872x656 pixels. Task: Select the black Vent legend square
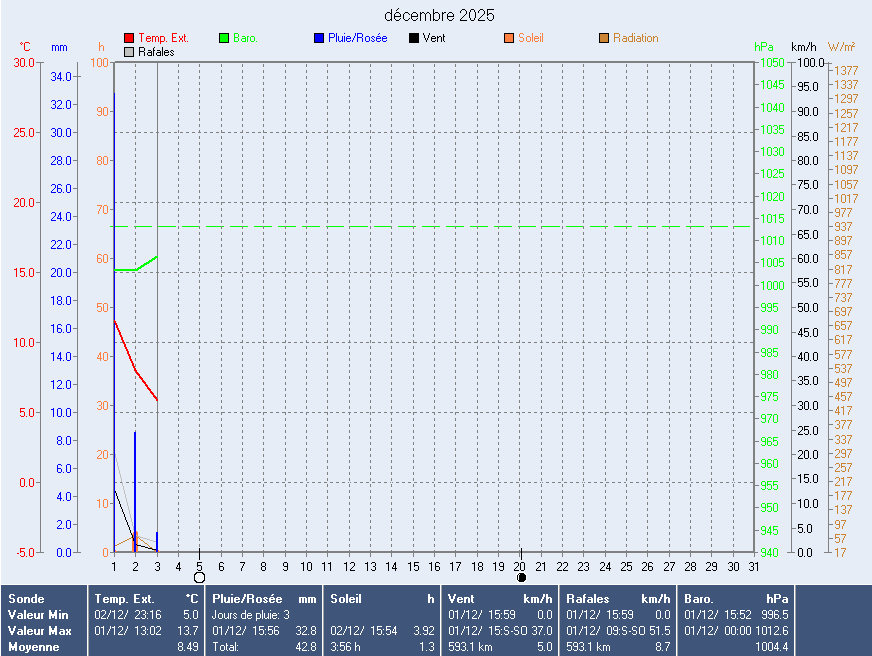[x=414, y=38]
